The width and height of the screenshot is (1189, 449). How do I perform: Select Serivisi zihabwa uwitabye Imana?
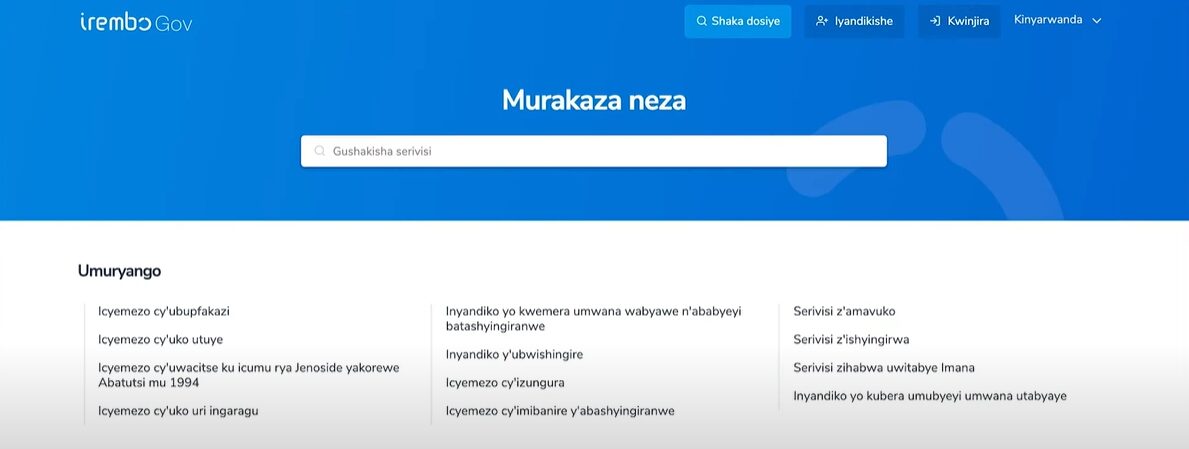[x=884, y=367]
